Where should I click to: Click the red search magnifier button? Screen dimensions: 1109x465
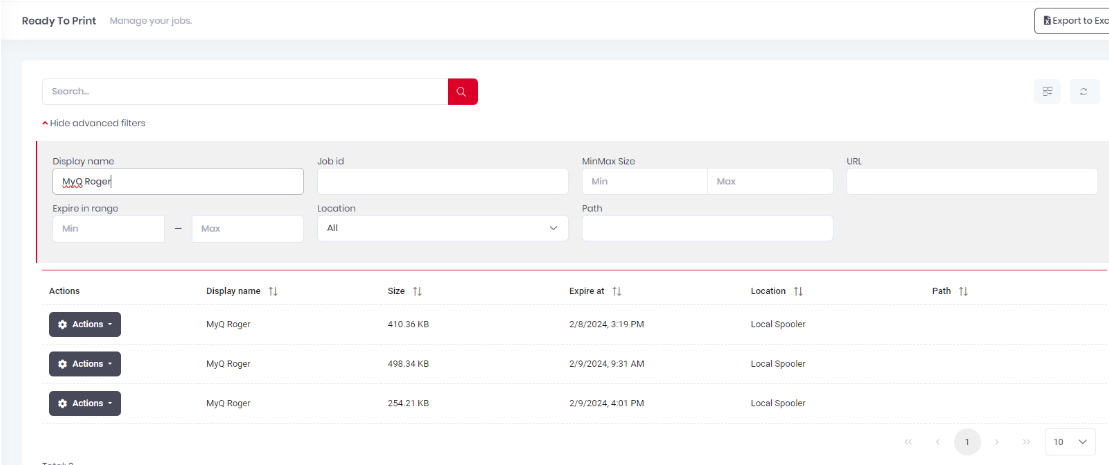pyautogui.click(x=463, y=91)
